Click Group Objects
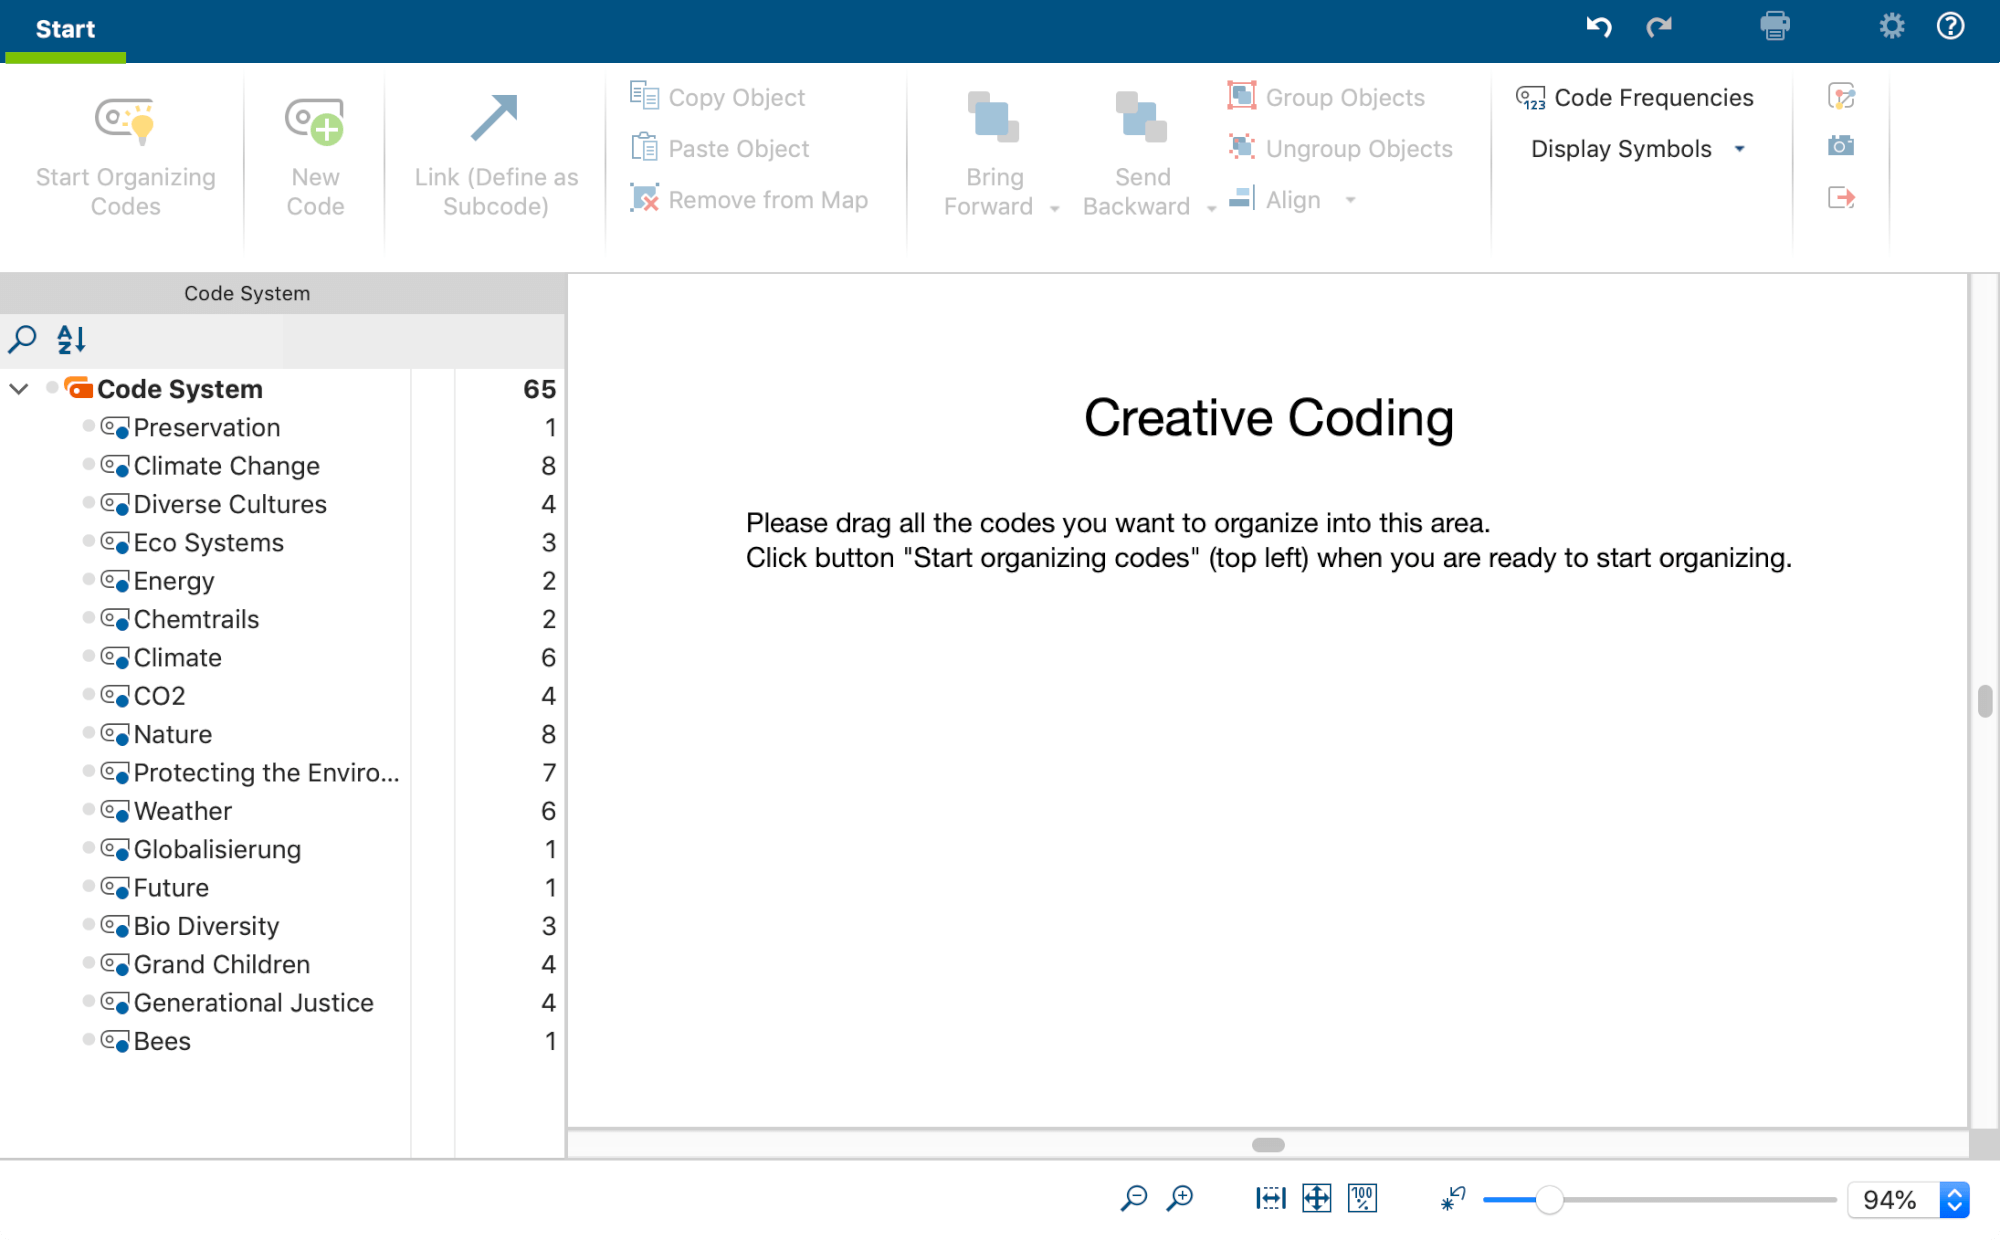 [x=1326, y=97]
